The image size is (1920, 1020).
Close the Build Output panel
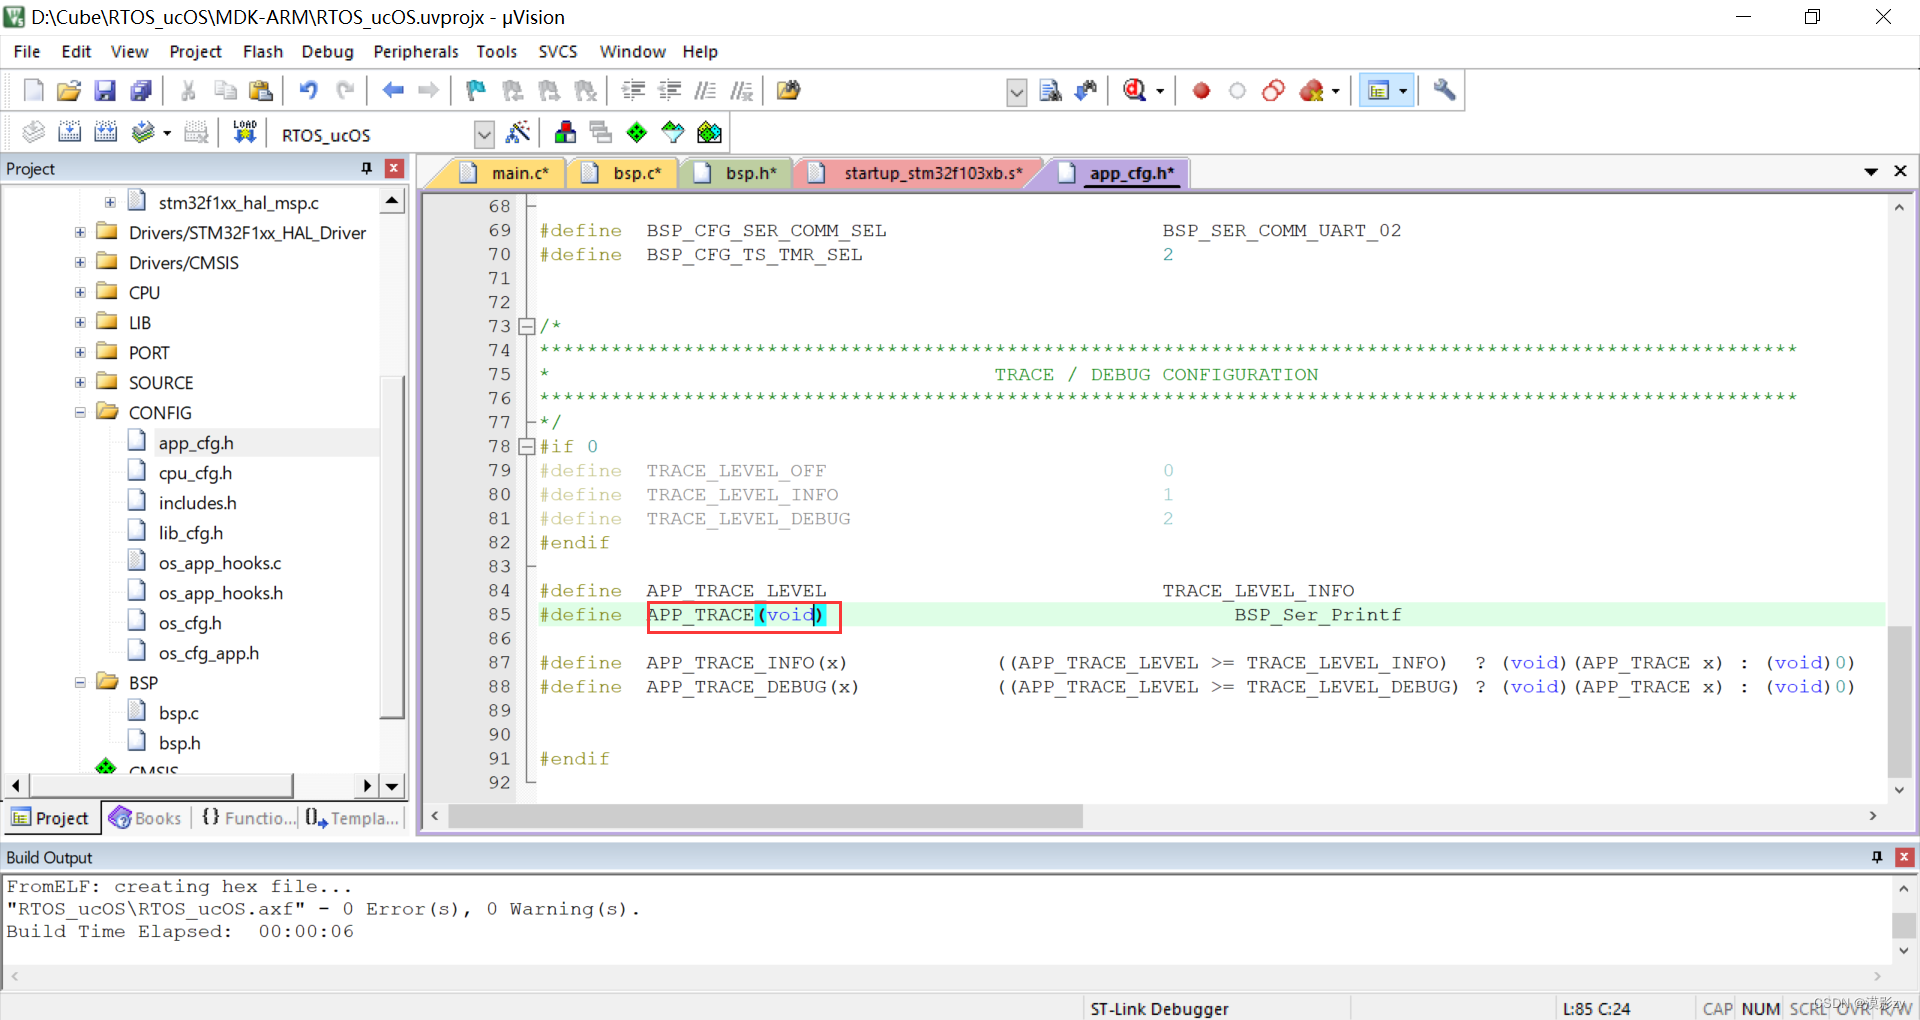pyautogui.click(x=1904, y=857)
